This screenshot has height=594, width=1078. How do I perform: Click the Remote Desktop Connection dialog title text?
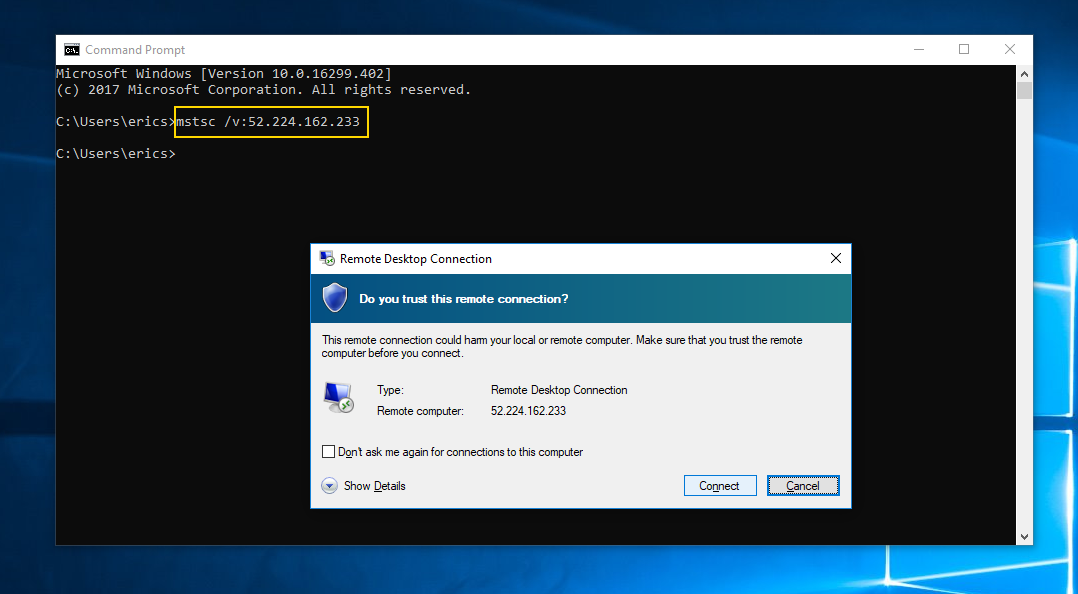click(416, 259)
